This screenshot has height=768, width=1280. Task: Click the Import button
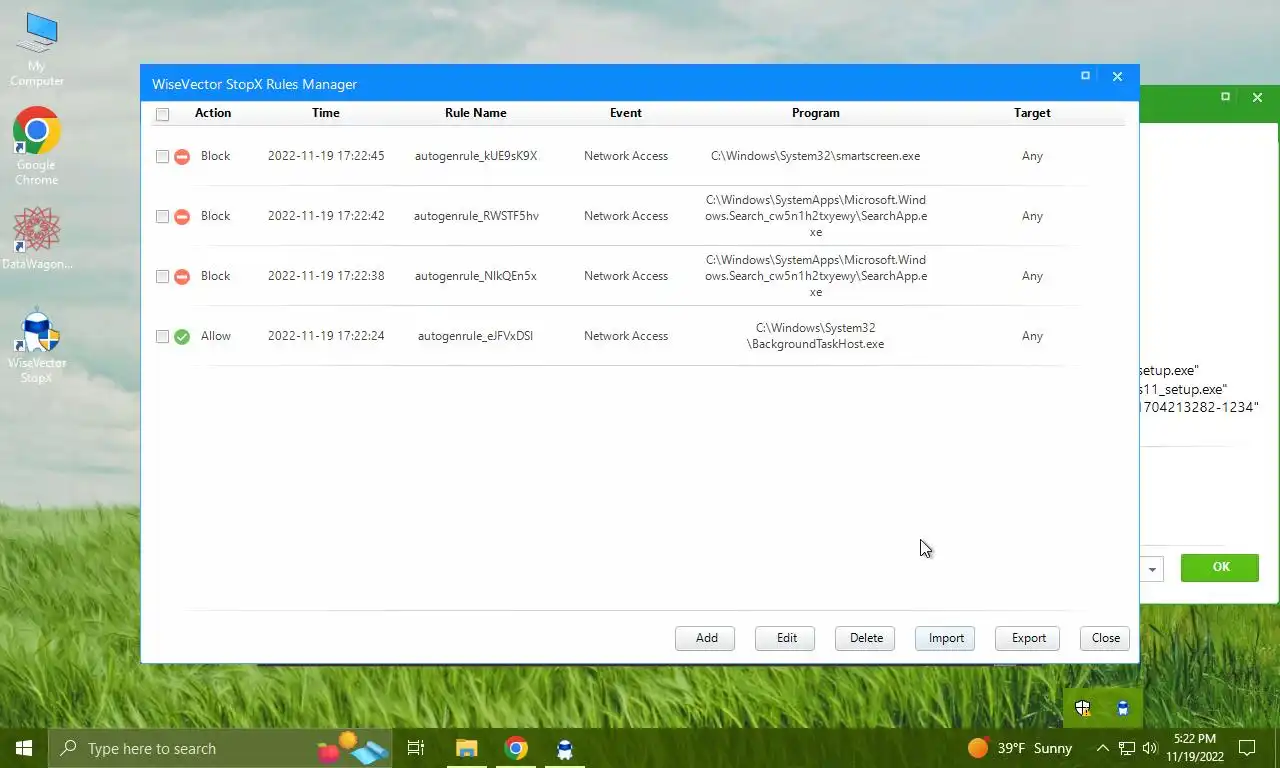tap(946, 638)
